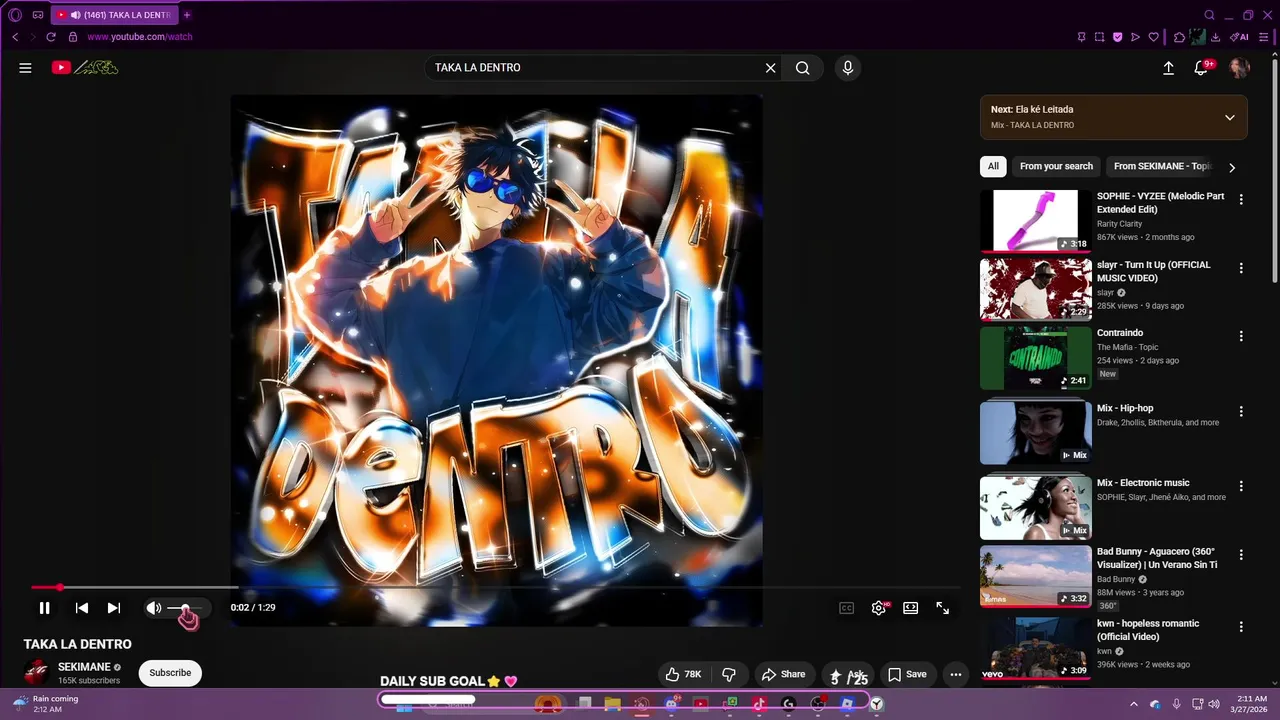This screenshot has width=1280, height=720.
Task: Open browser downloads icon
Action: click(1215, 37)
